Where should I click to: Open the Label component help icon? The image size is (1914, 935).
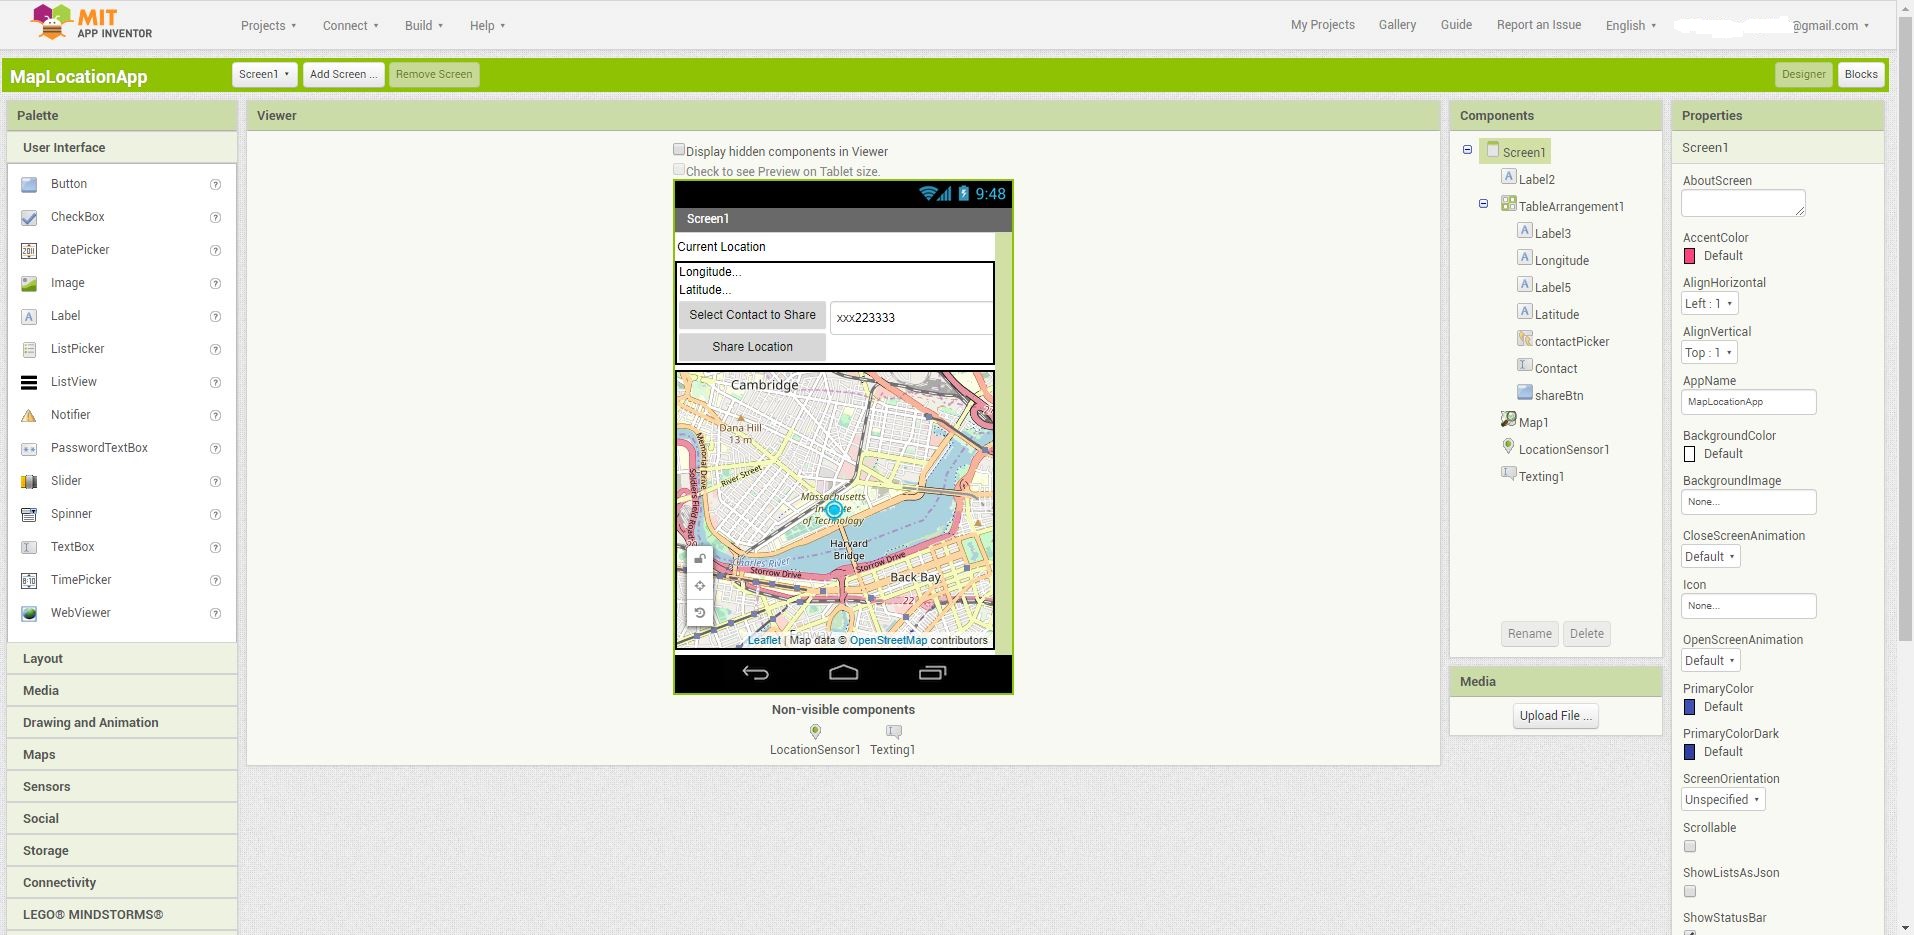(x=215, y=316)
